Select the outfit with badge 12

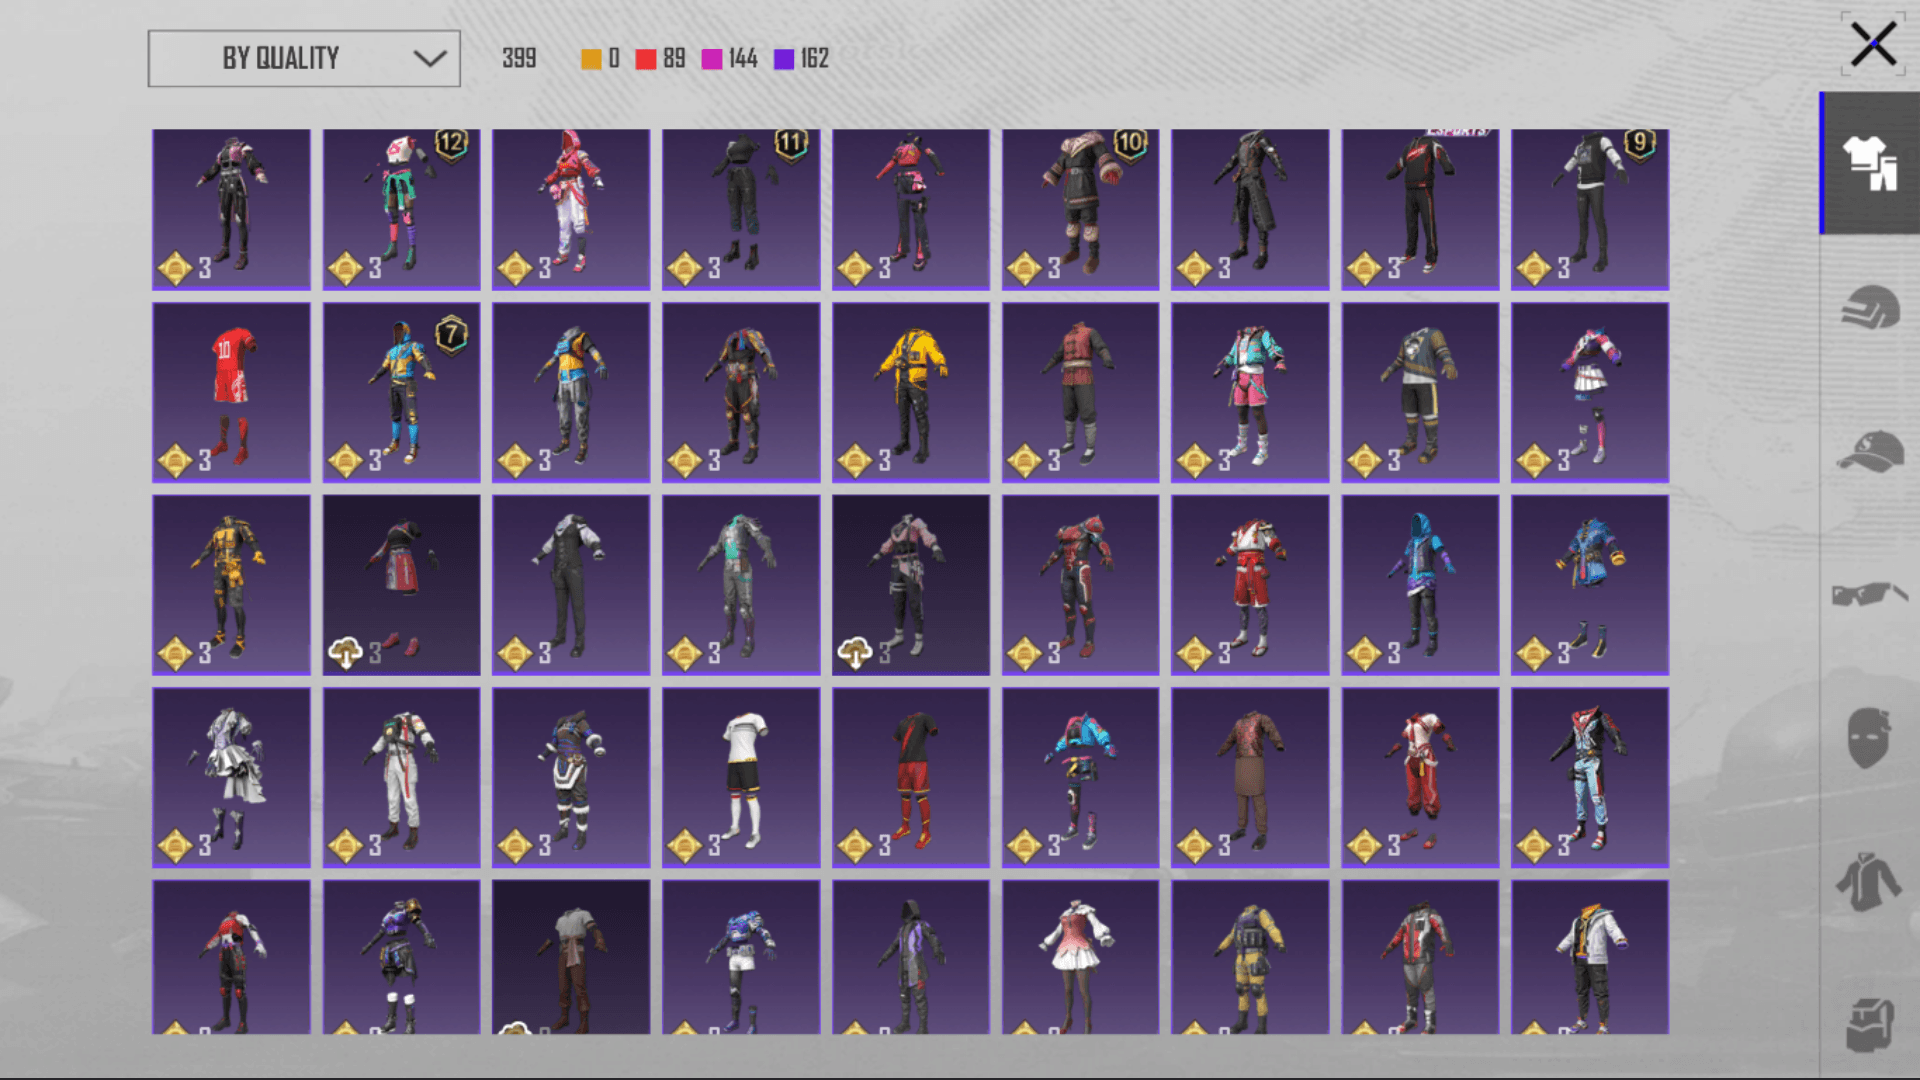click(401, 209)
